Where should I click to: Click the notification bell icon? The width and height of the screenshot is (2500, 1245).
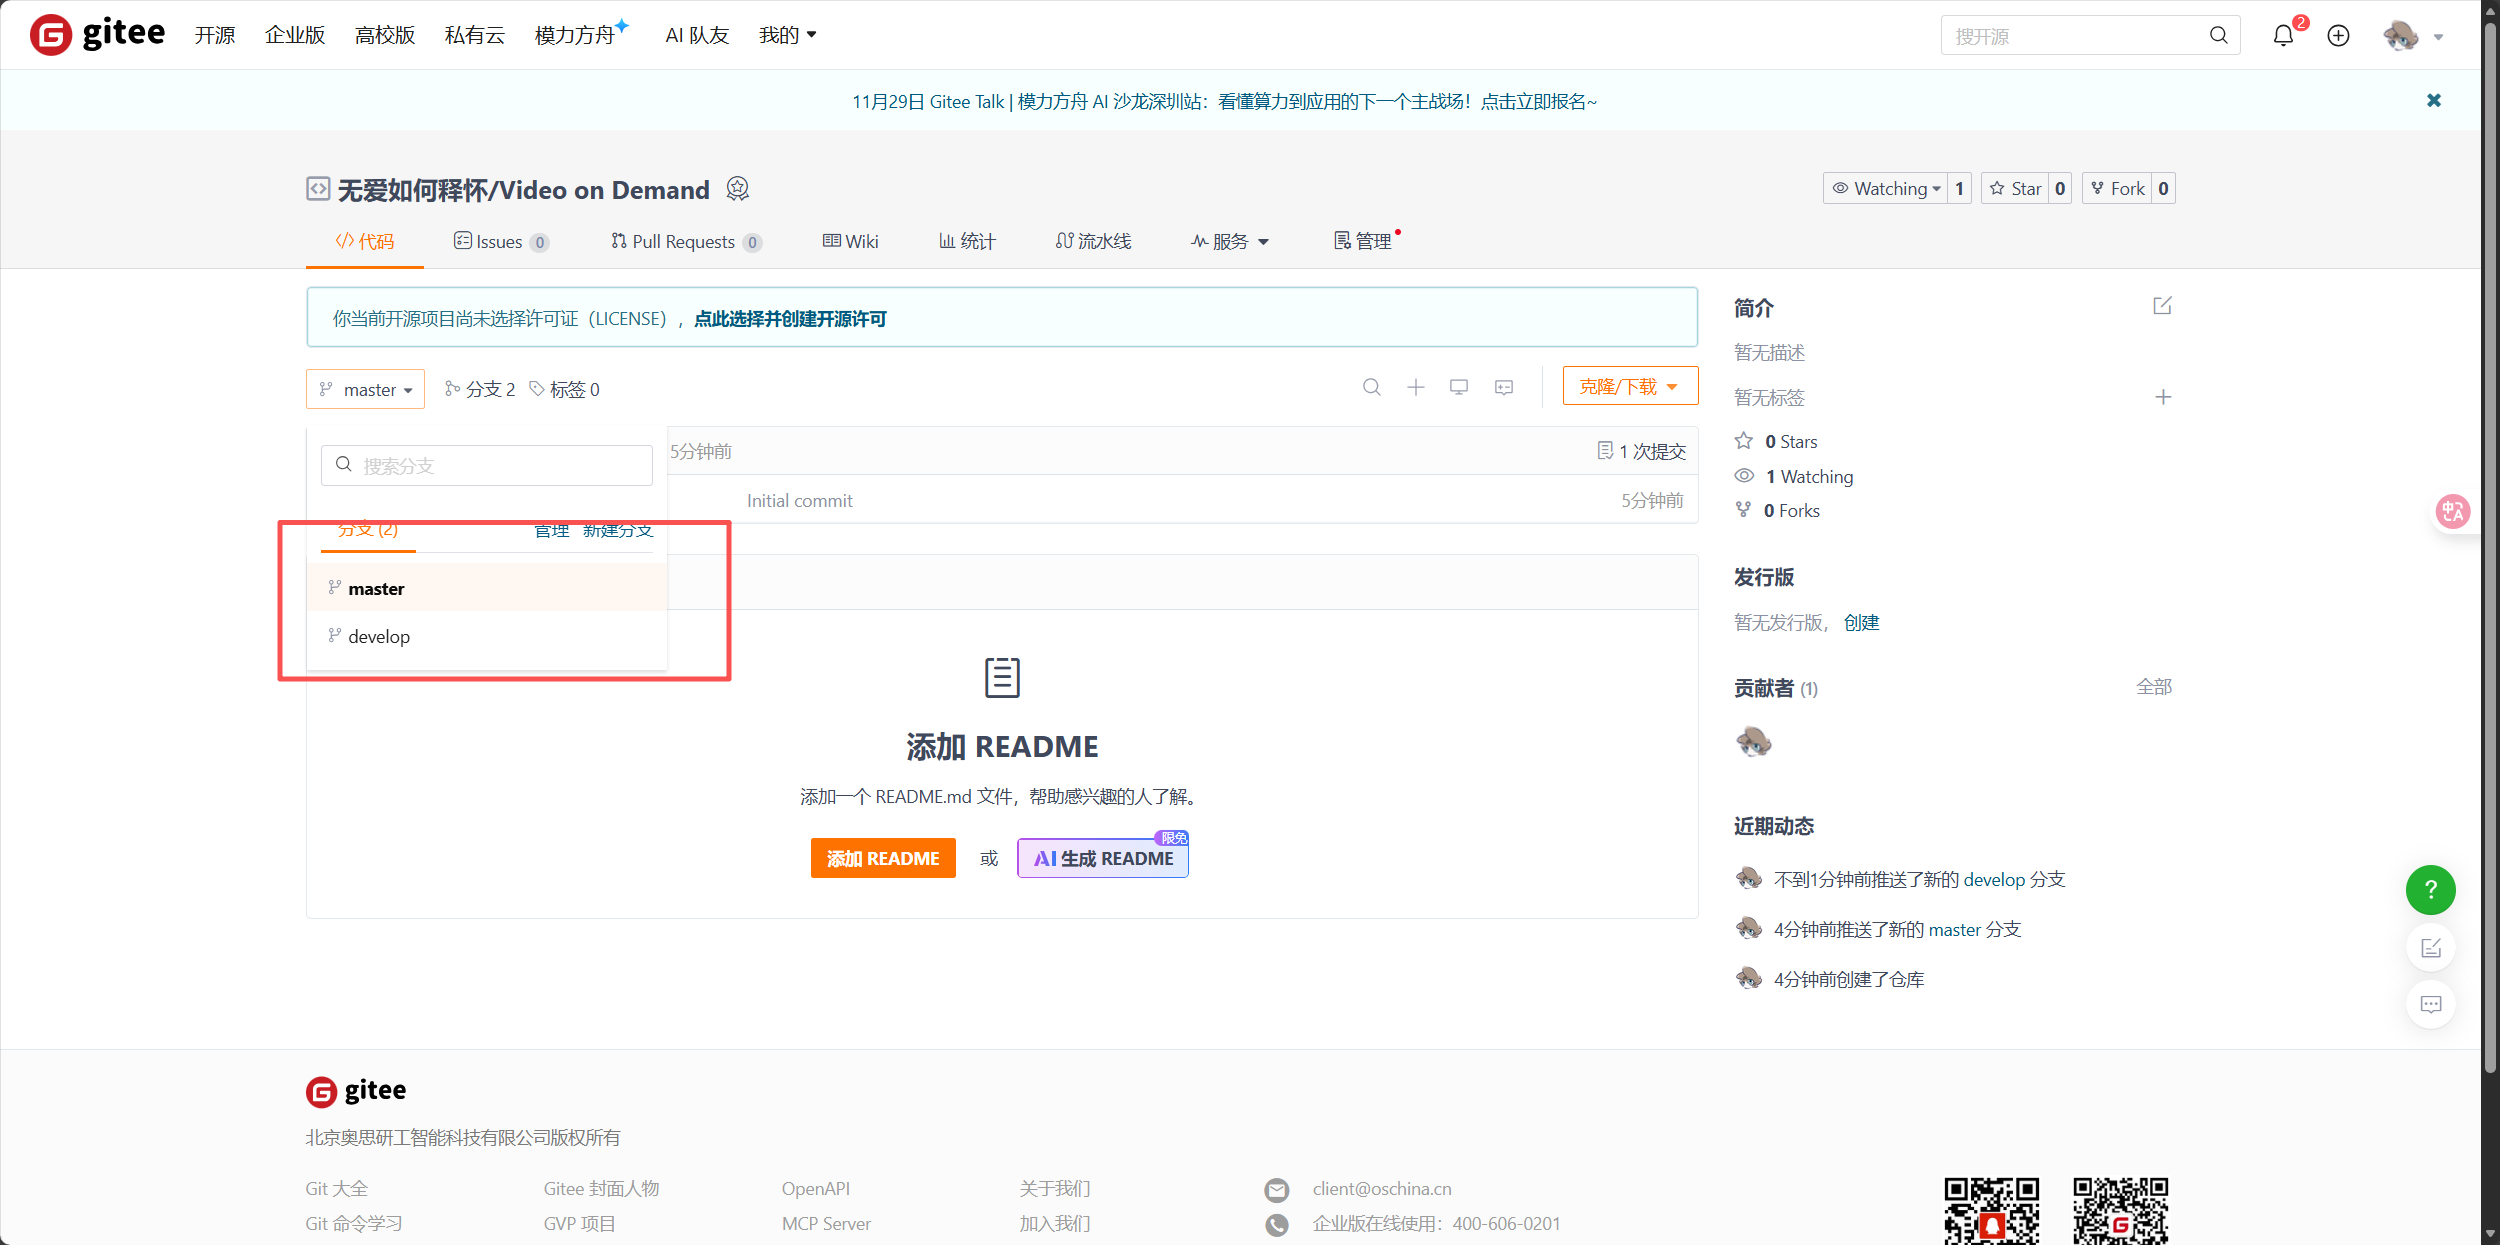(x=2282, y=36)
